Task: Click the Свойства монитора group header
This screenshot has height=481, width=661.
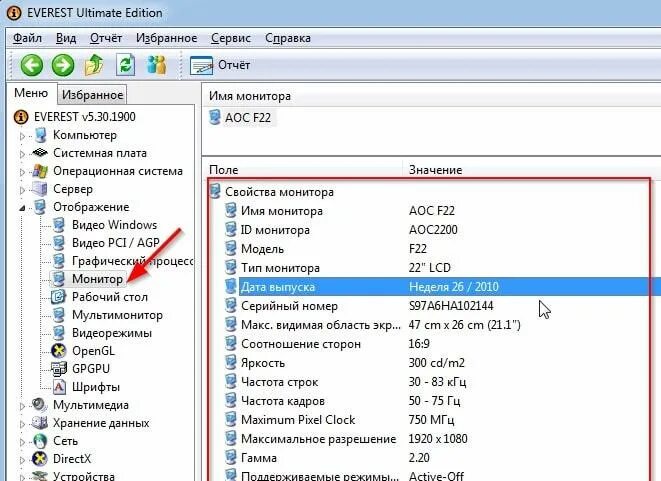Action: click(x=279, y=192)
